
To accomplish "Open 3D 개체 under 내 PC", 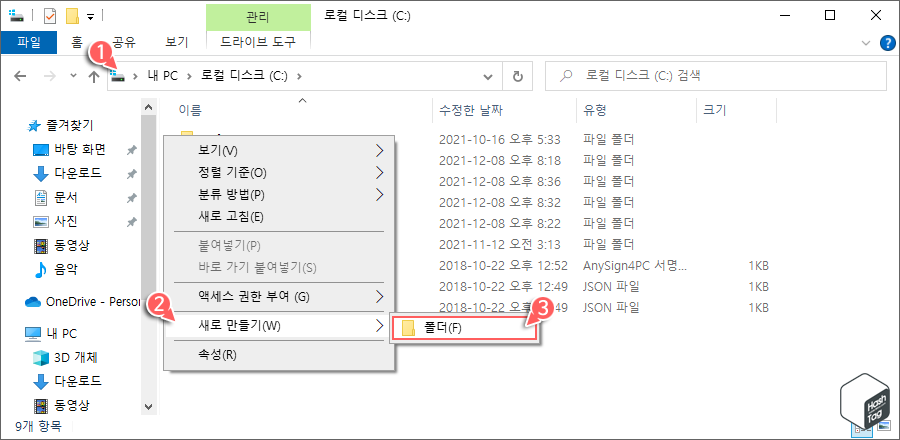I will 75,357.
